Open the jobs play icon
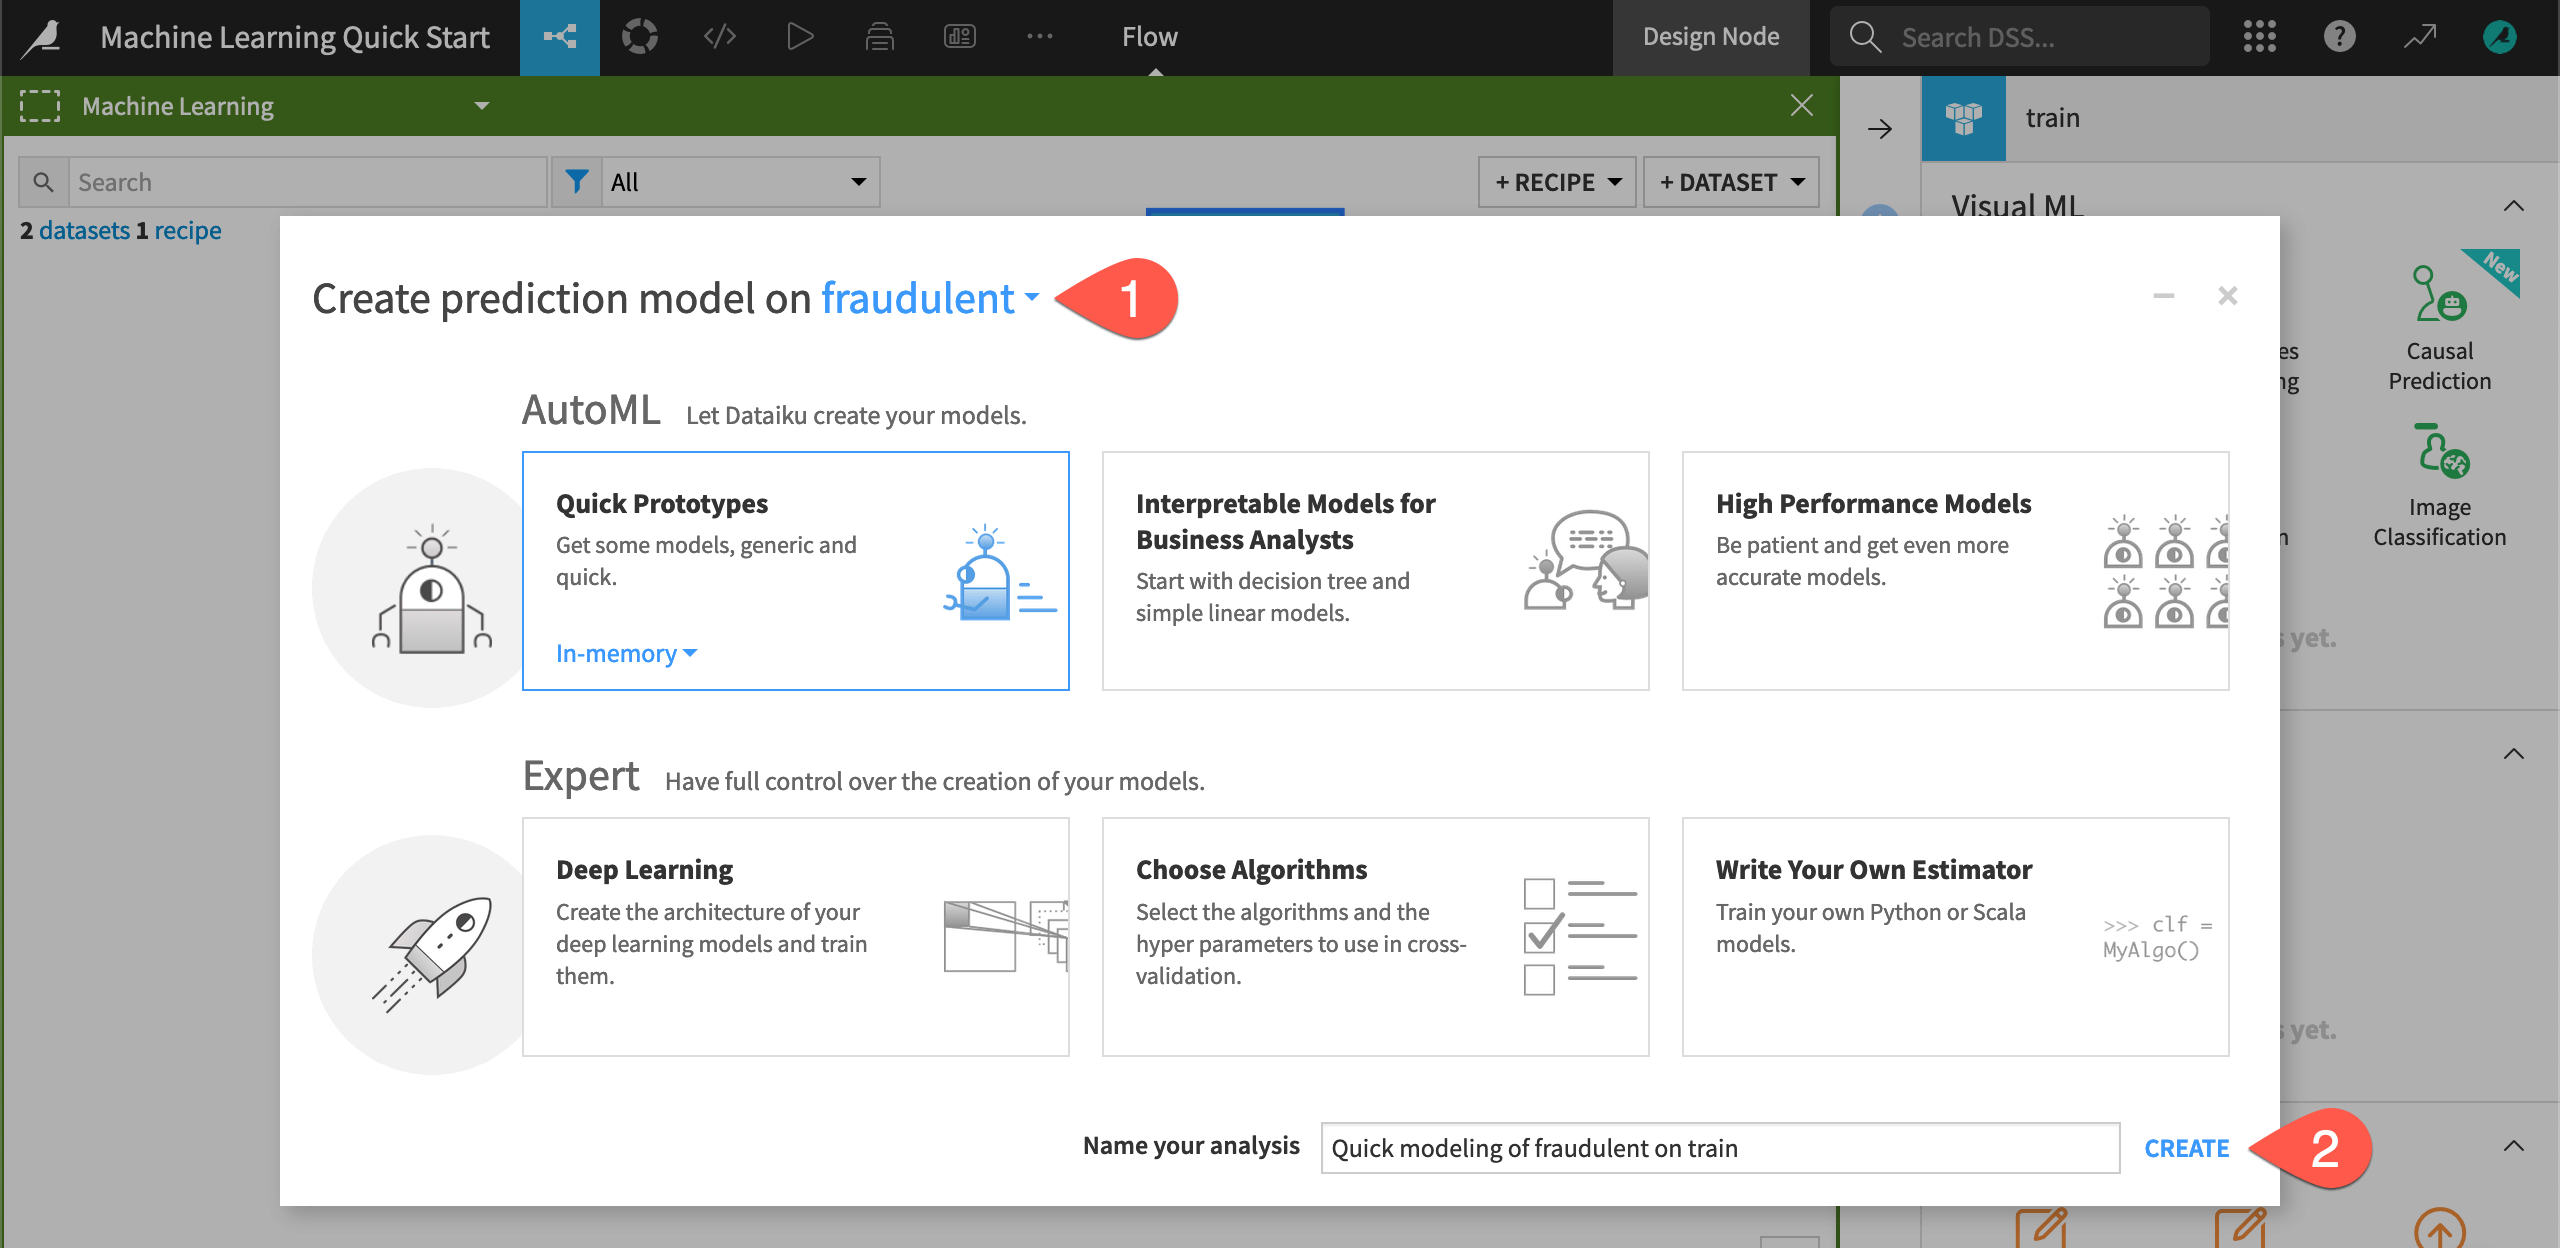Image resolution: width=2560 pixels, height=1248 pixels. [x=800, y=38]
